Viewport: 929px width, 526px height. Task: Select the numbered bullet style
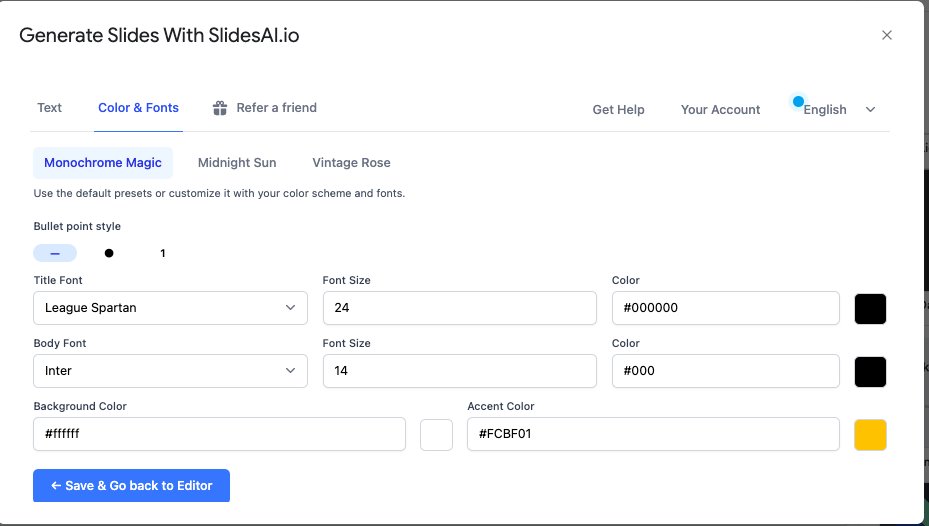coord(163,253)
